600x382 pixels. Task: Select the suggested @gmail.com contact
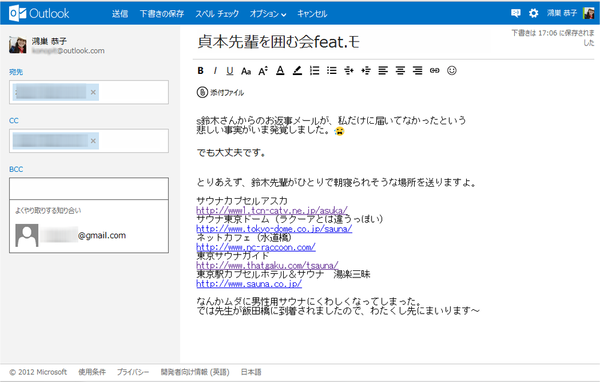tap(89, 235)
